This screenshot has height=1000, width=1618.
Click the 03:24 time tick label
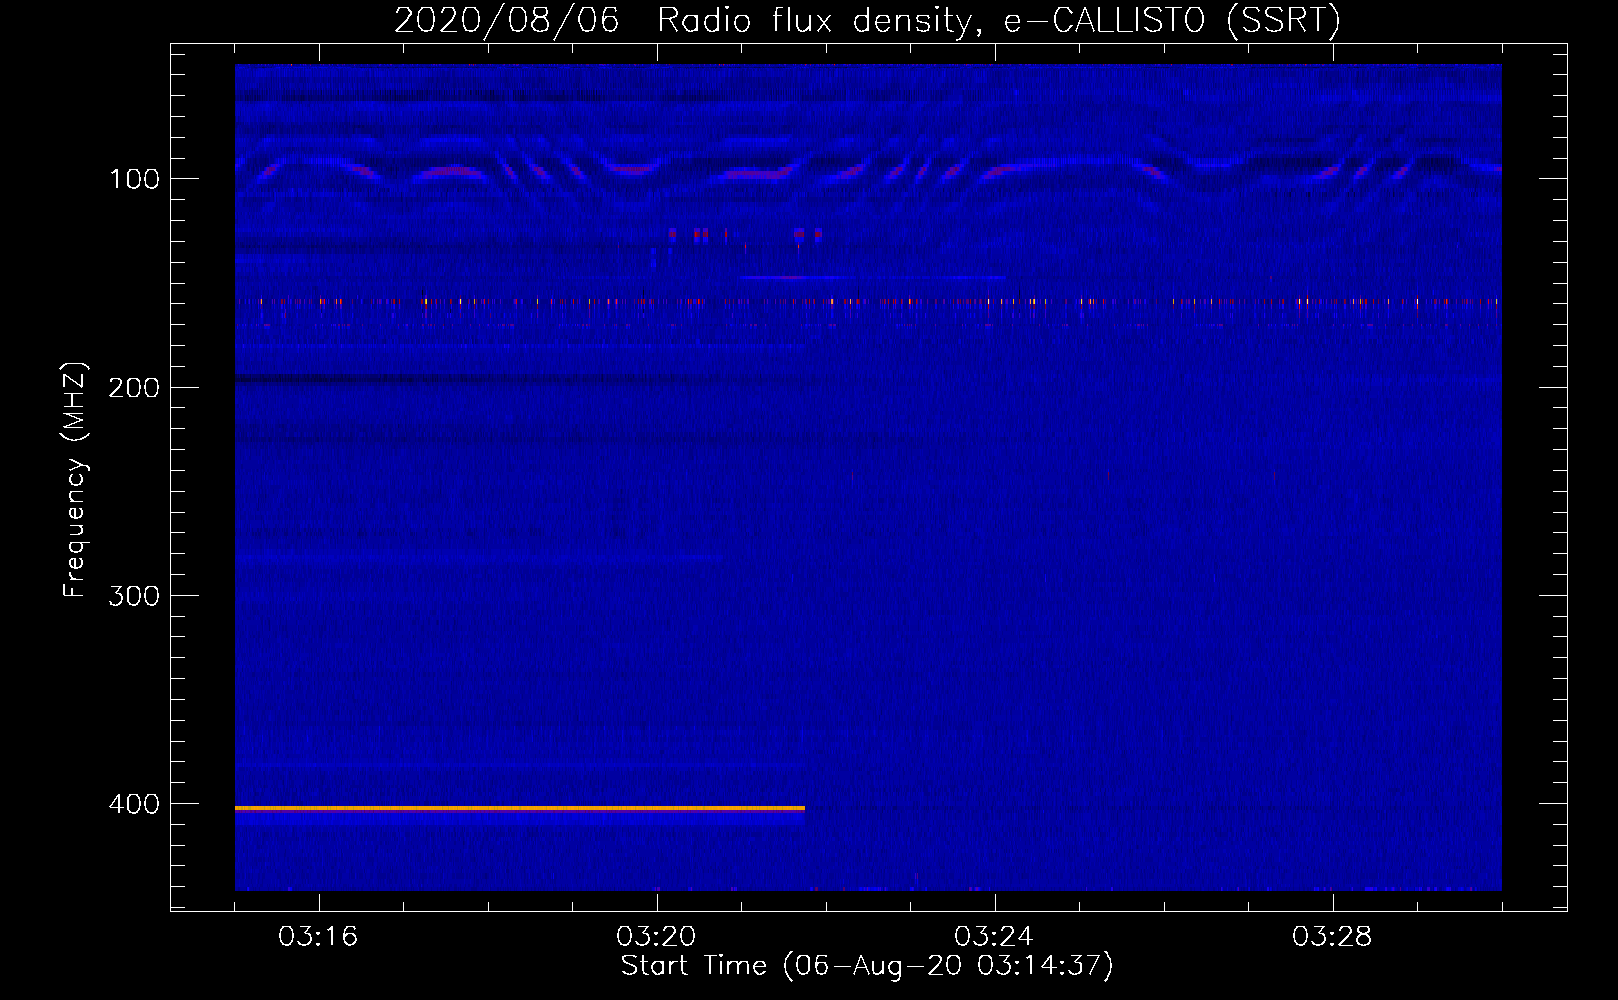click(994, 937)
